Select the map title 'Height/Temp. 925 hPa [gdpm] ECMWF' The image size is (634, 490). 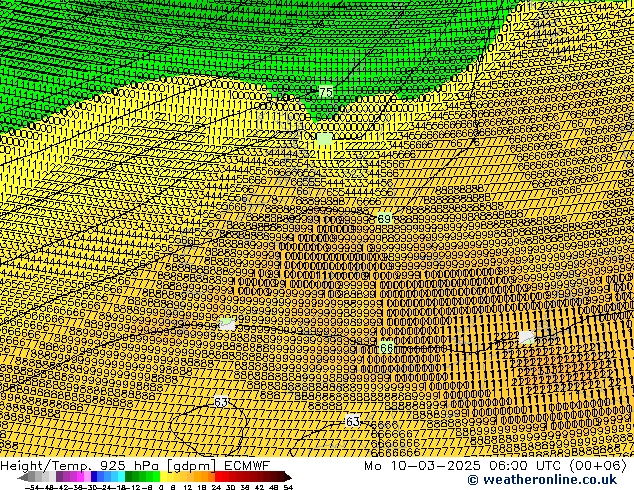click(x=135, y=466)
